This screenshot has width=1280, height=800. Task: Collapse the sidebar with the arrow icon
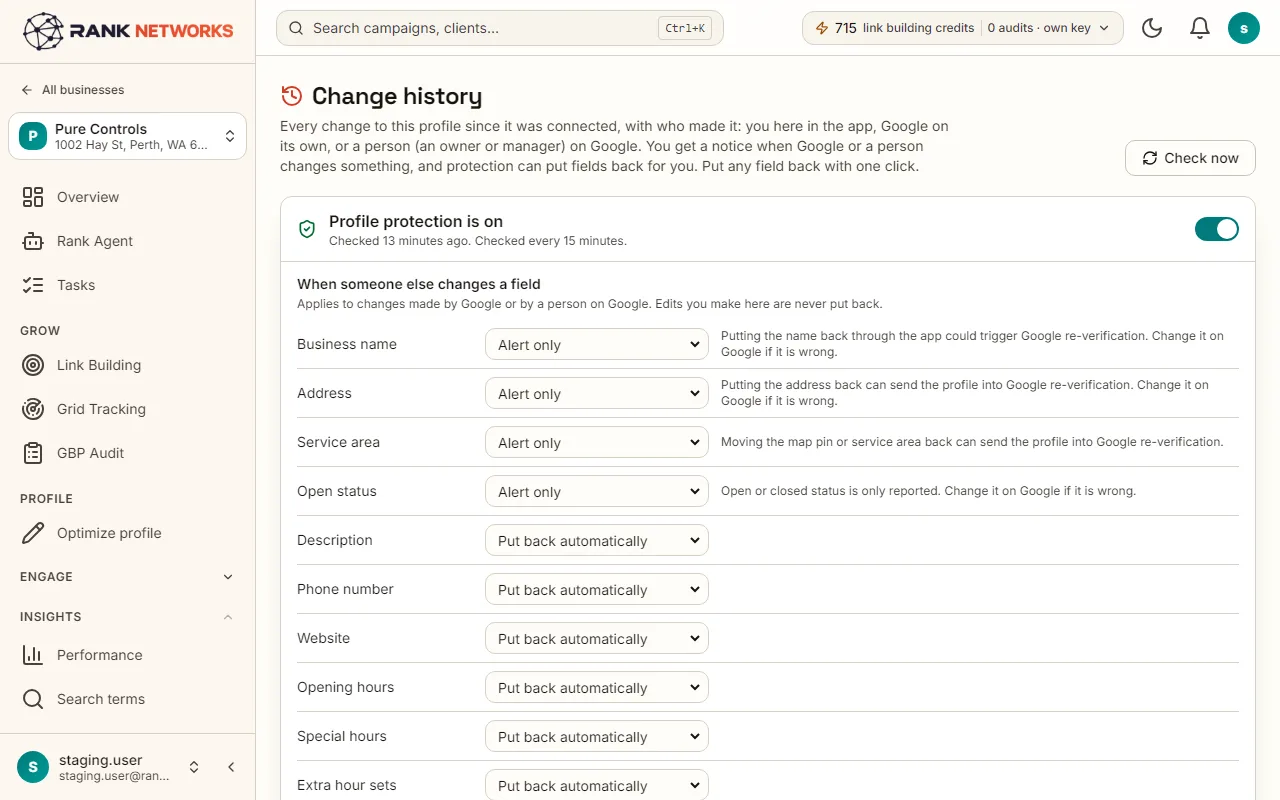pyautogui.click(x=231, y=767)
